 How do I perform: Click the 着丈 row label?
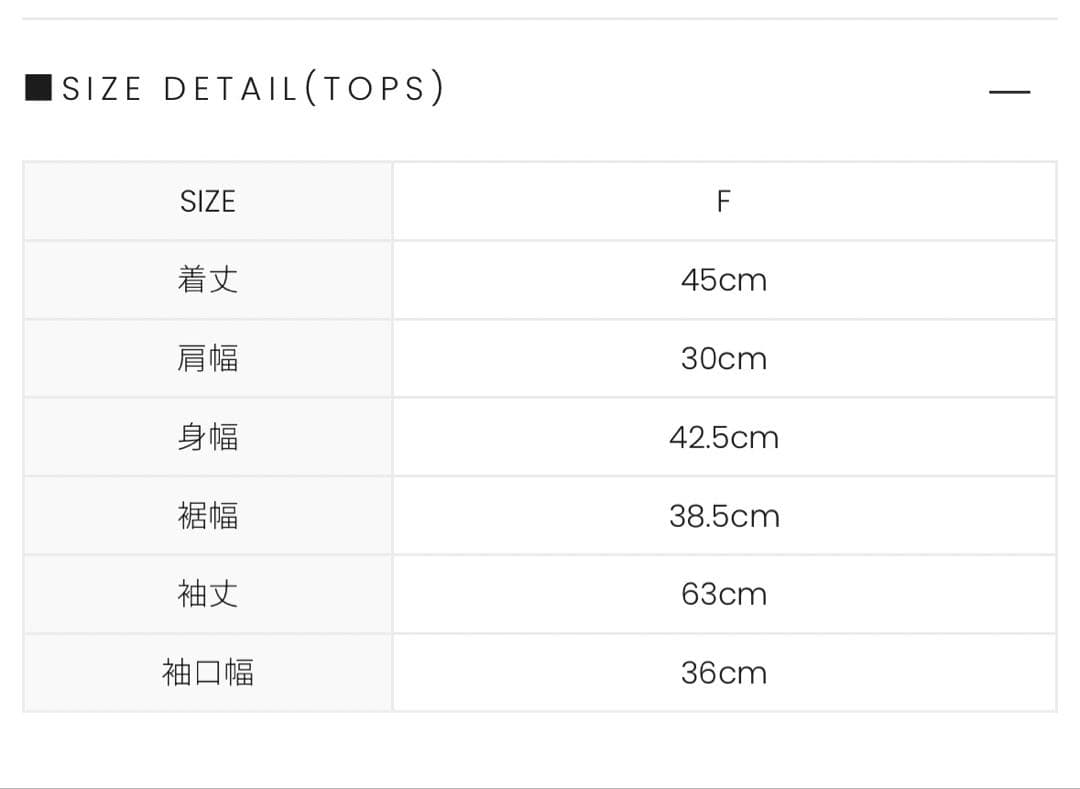208,280
